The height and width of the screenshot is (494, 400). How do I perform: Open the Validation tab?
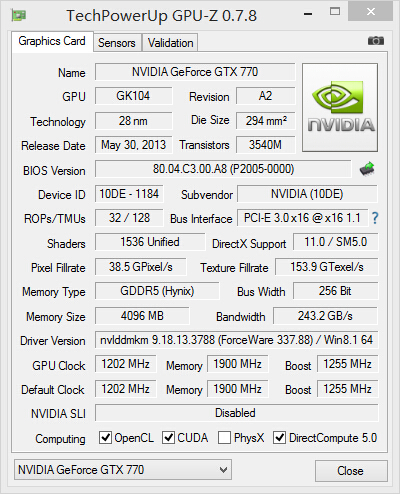(170, 43)
